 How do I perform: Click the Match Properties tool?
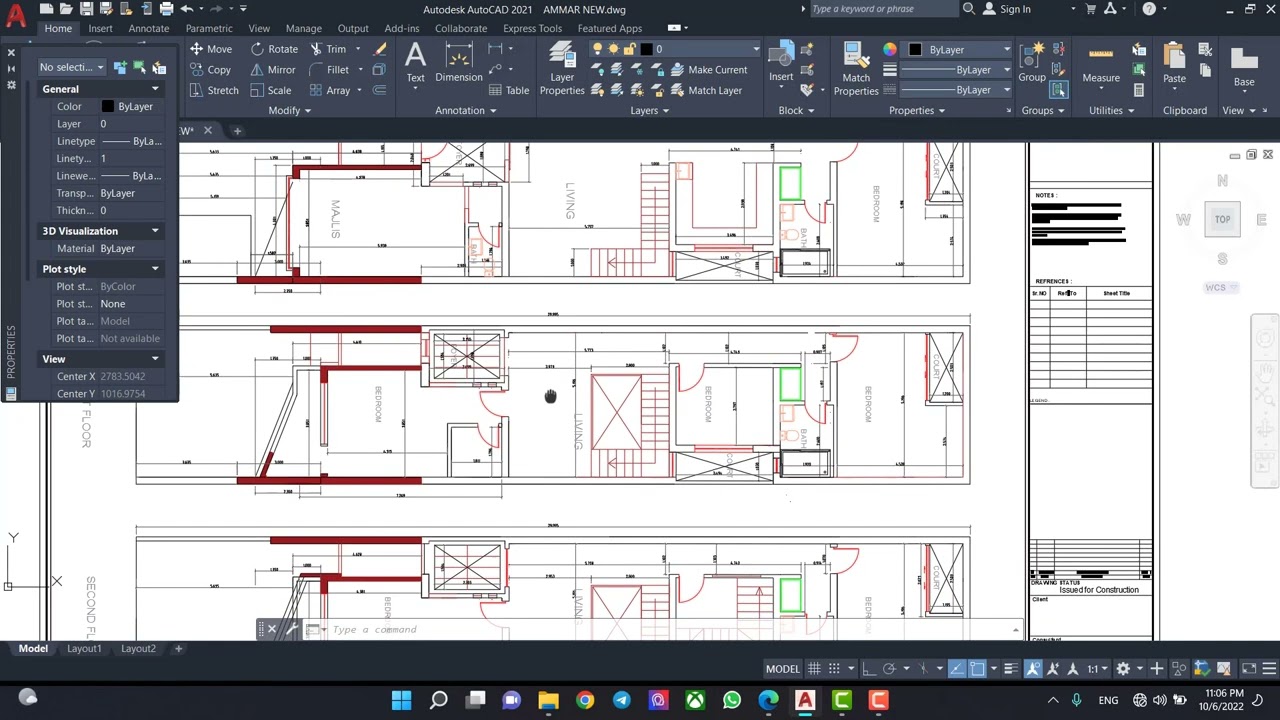pyautogui.click(x=856, y=69)
